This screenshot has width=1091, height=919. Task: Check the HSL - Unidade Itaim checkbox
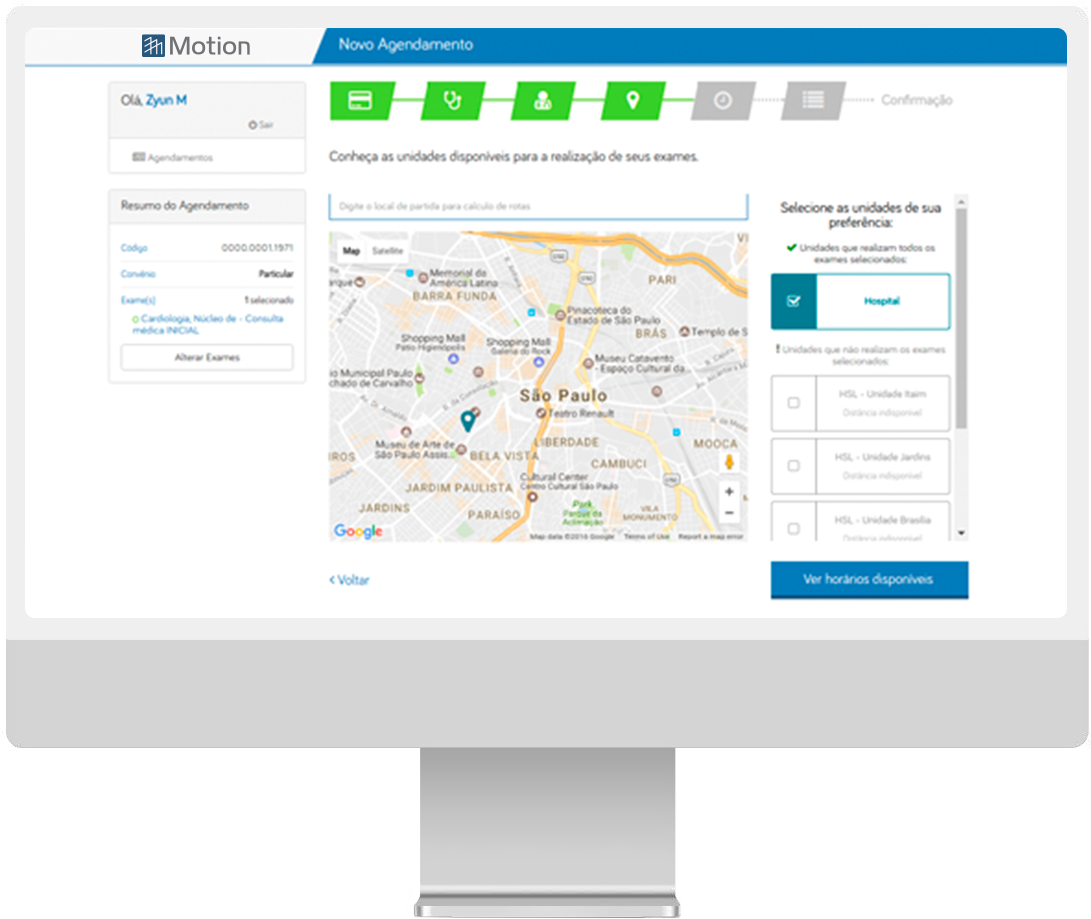coord(794,403)
